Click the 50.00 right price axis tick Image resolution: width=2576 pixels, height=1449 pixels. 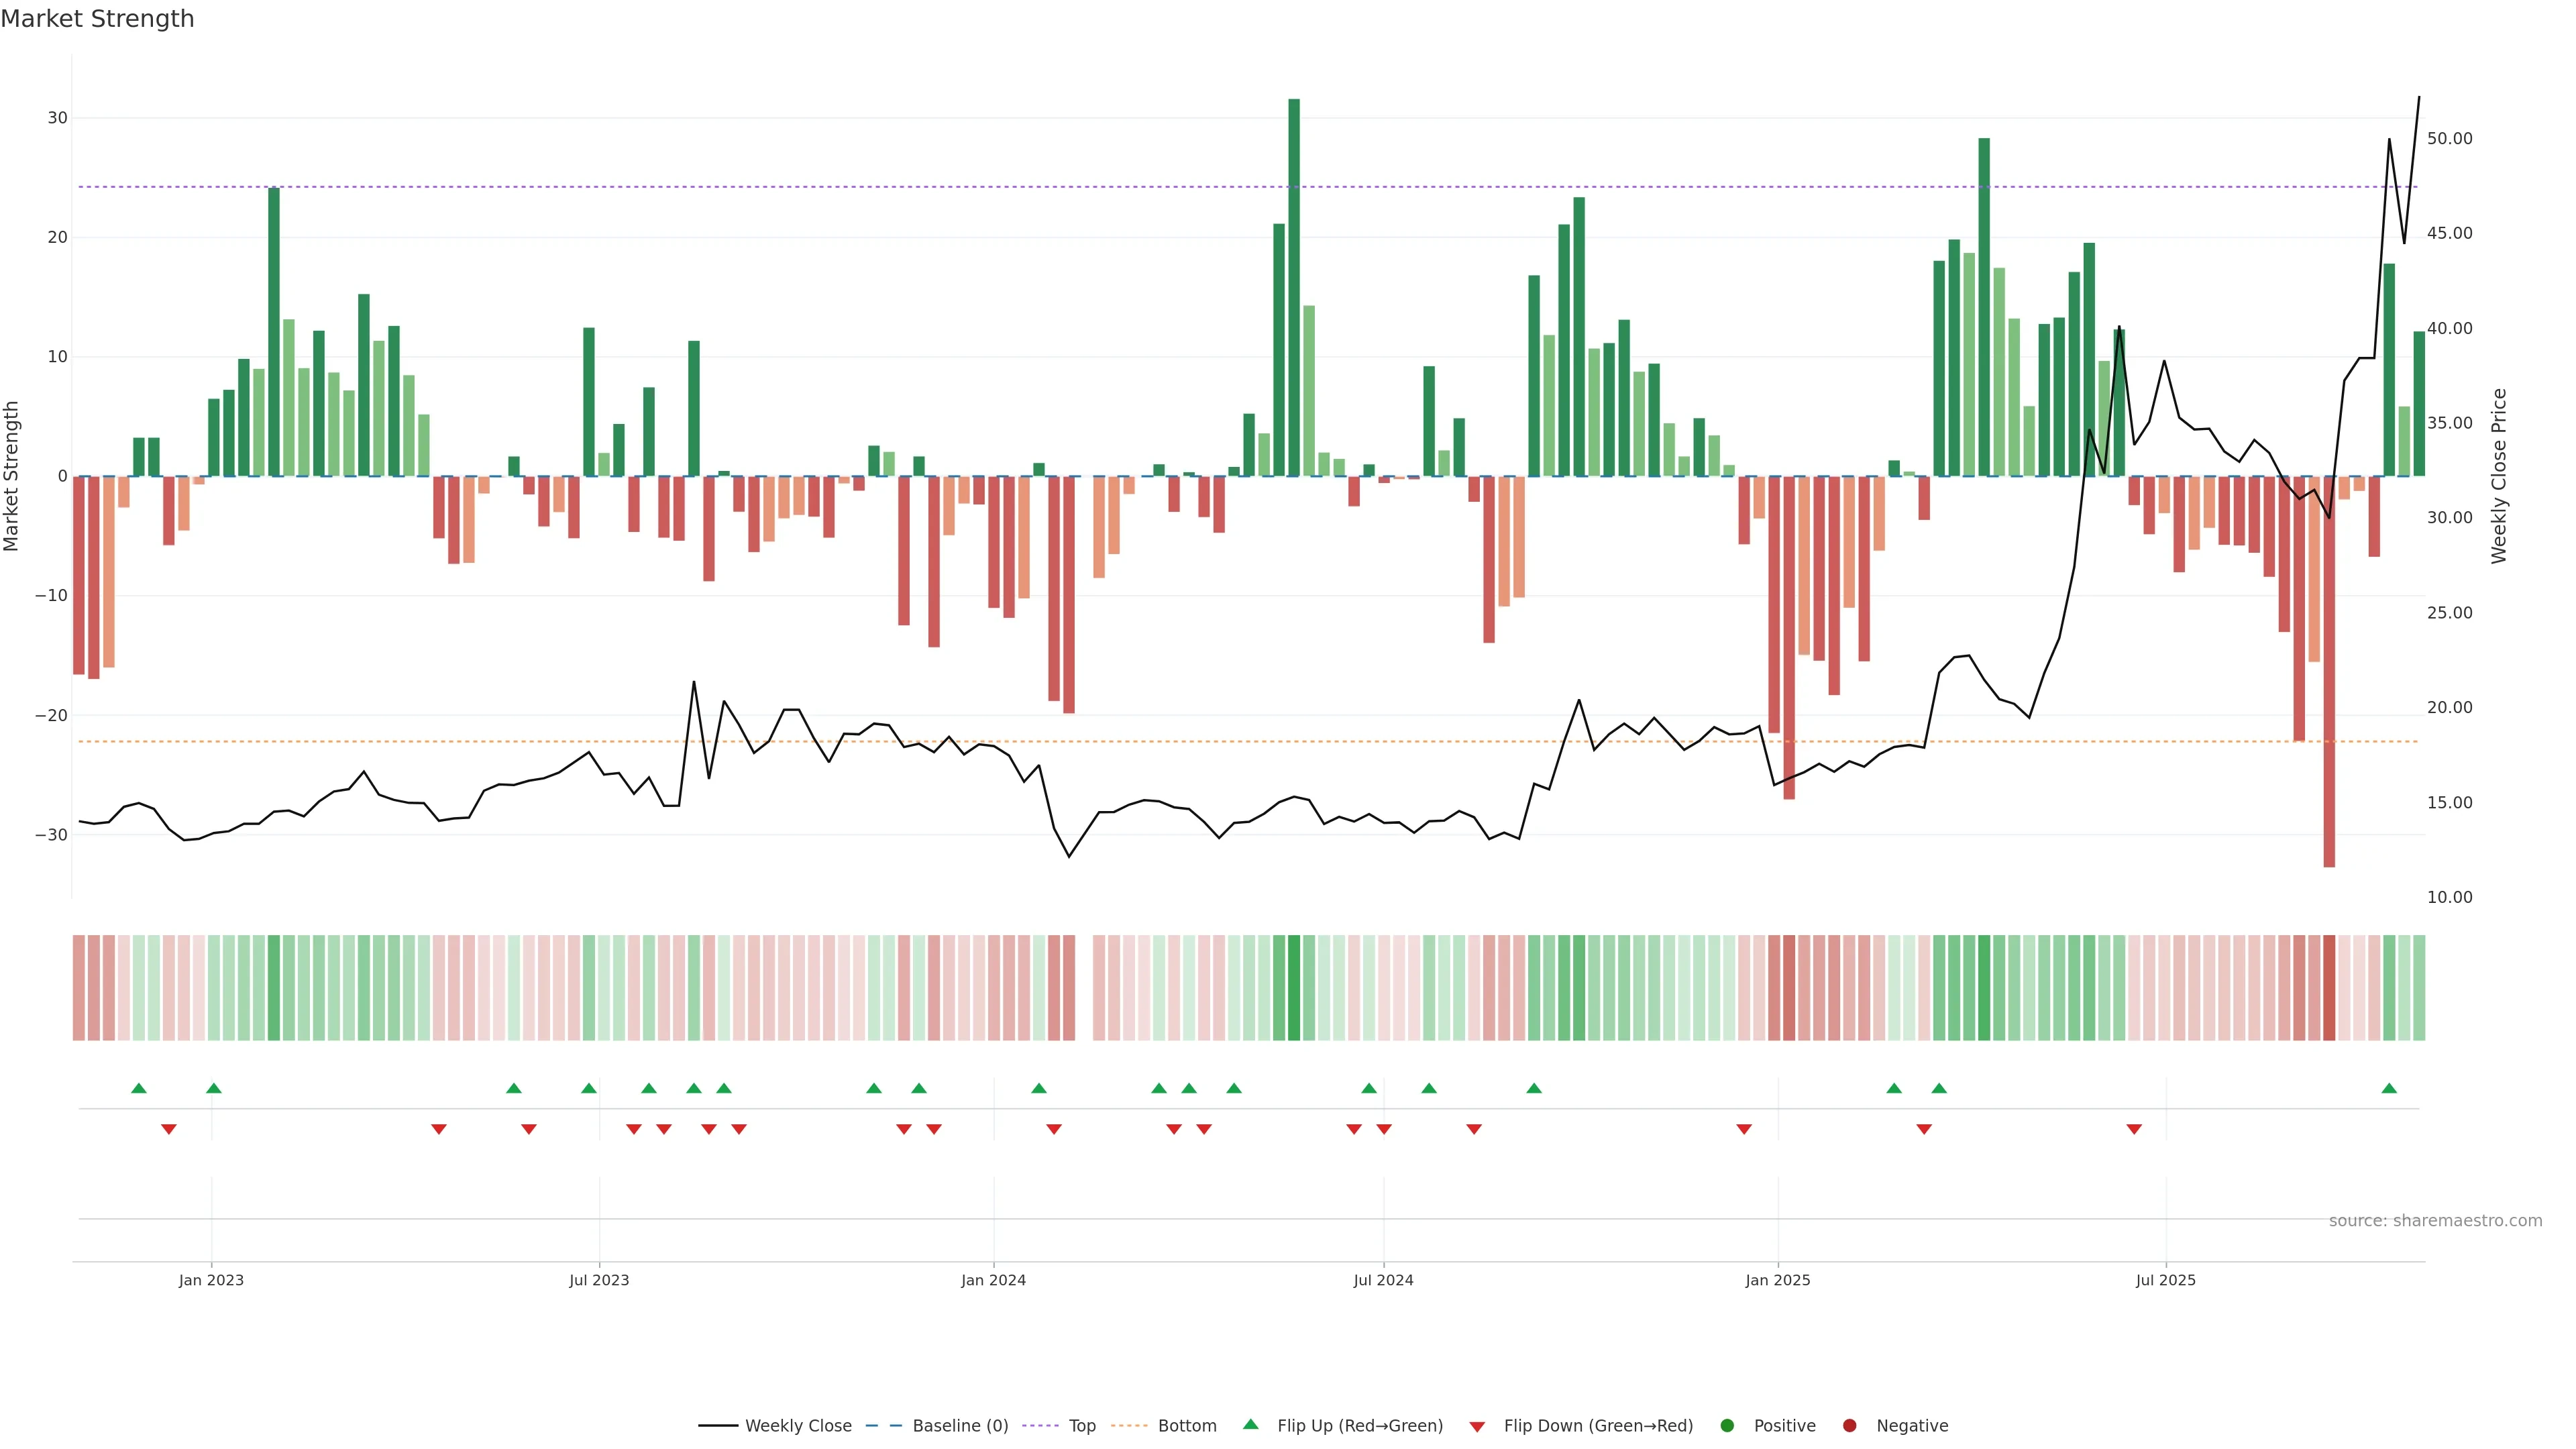[2449, 139]
